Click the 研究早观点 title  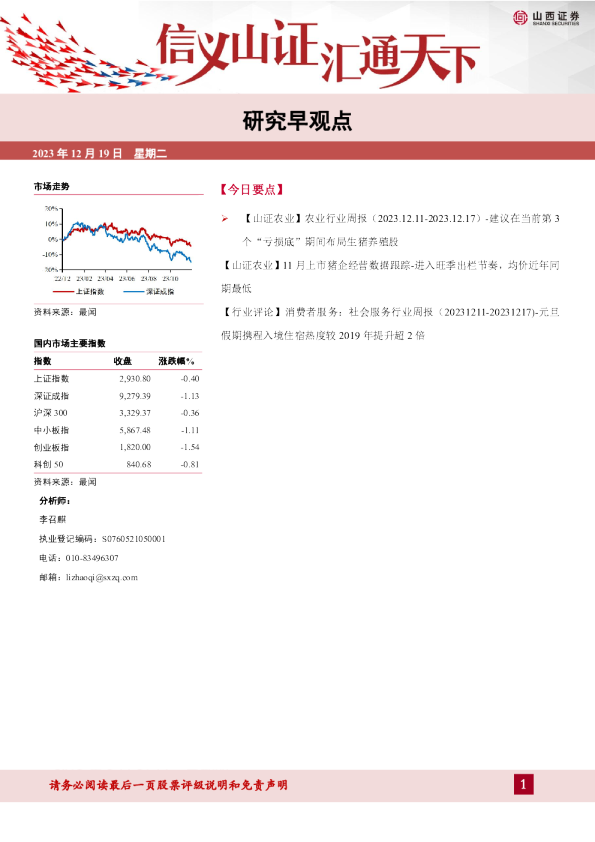click(x=298, y=121)
